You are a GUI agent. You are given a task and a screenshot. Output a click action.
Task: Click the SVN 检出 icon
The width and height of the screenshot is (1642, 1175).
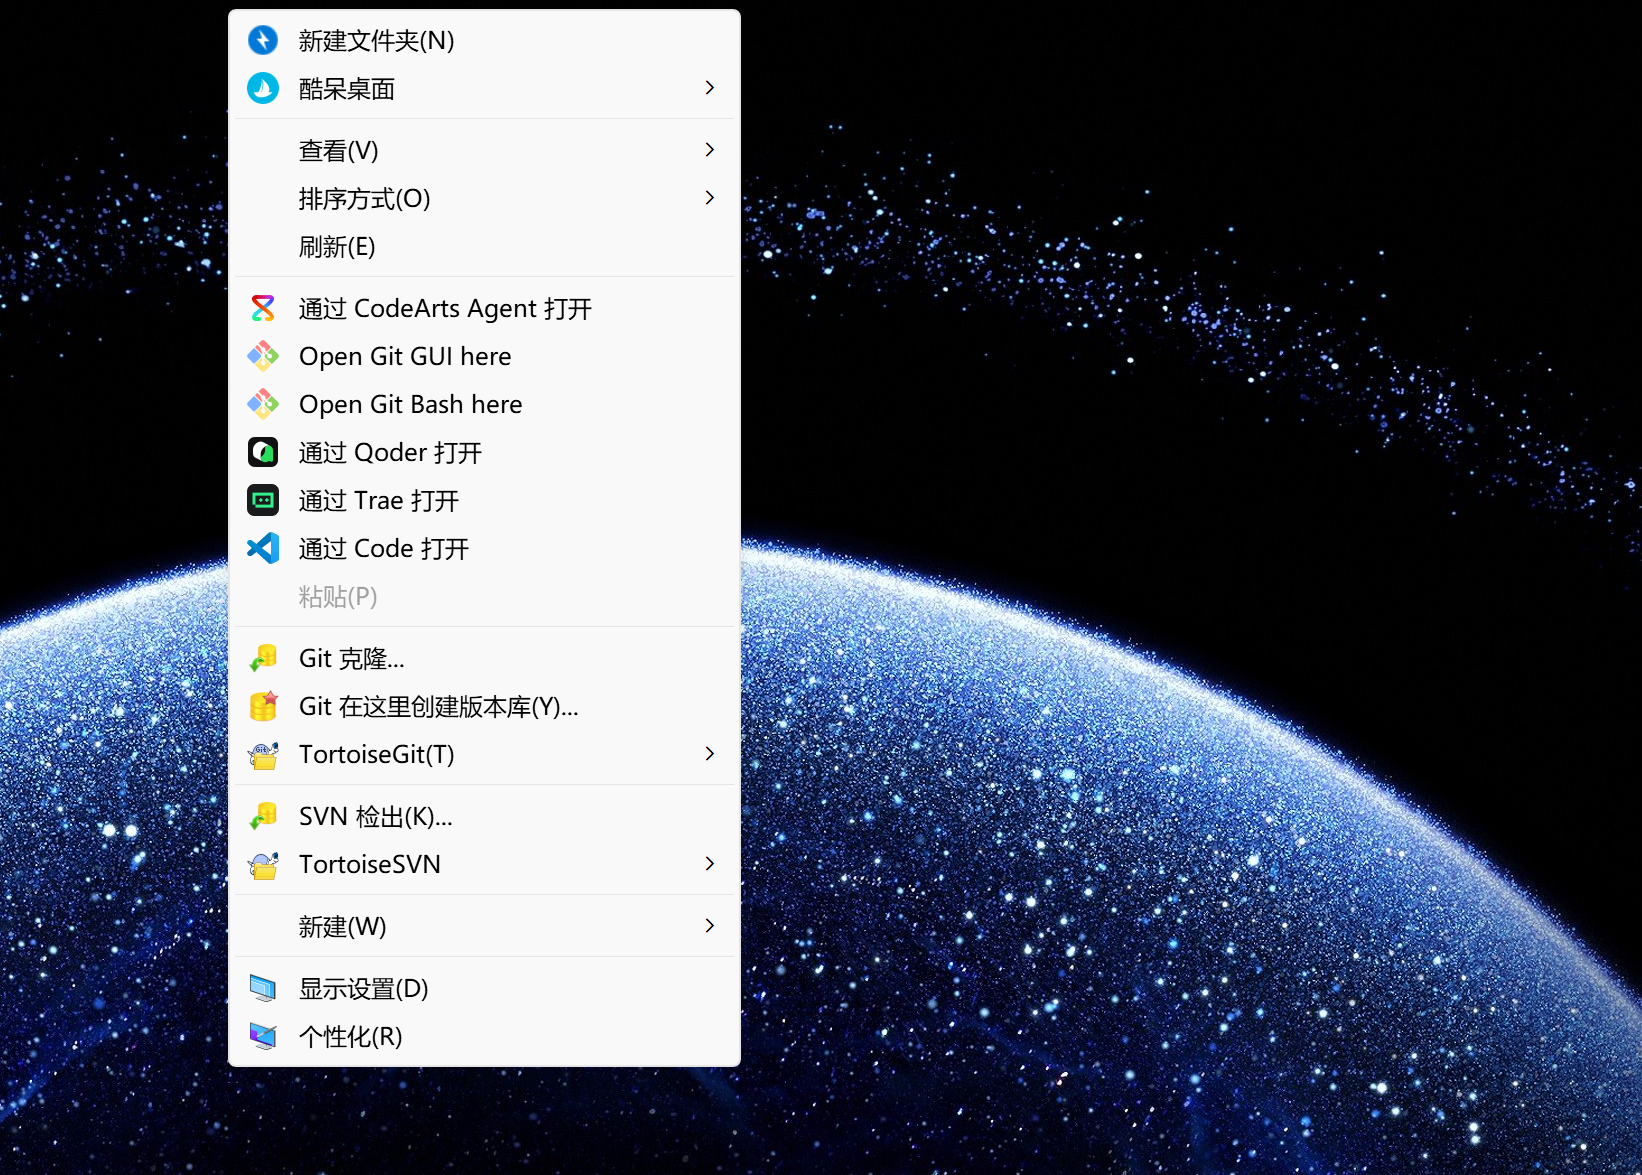tap(263, 816)
